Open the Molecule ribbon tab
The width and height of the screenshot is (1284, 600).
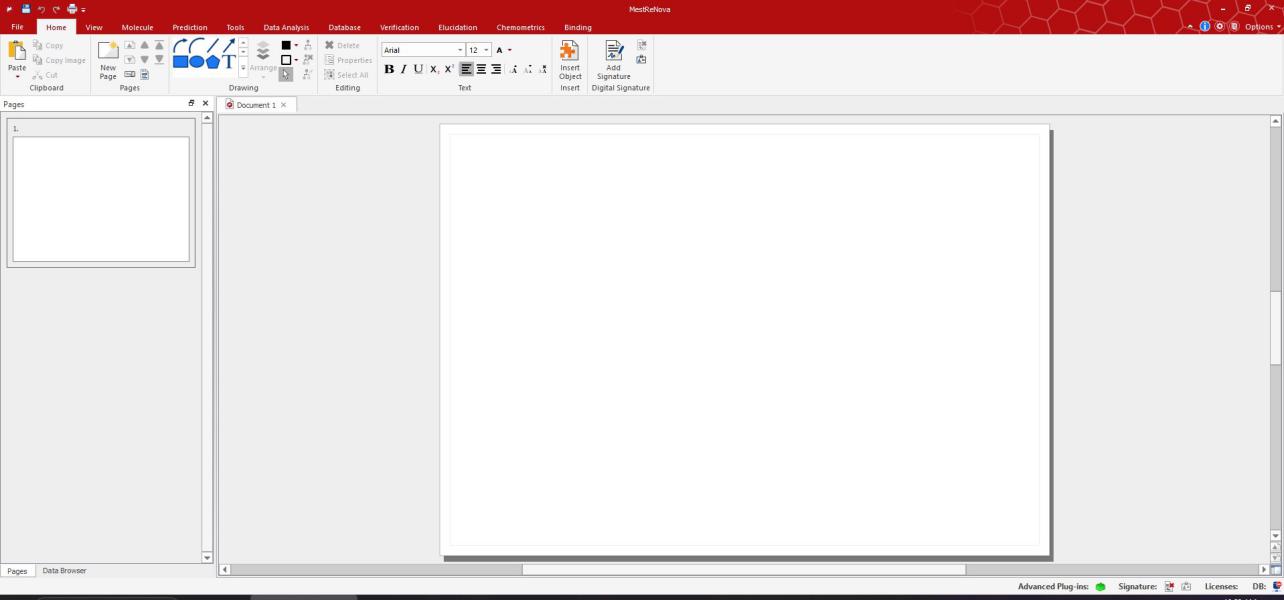point(137,27)
